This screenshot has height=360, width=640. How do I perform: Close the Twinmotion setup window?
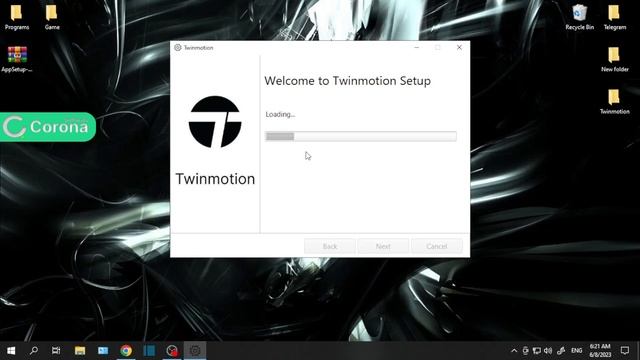(x=459, y=47)
